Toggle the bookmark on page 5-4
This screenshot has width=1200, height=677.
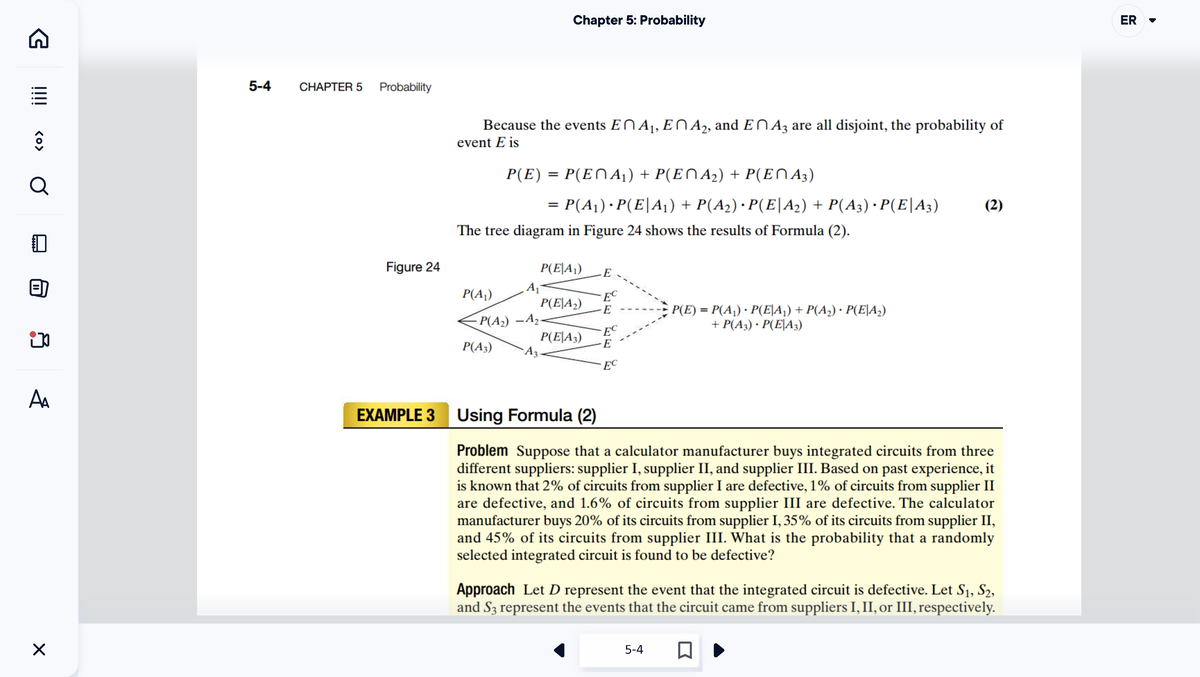[685, 649]
